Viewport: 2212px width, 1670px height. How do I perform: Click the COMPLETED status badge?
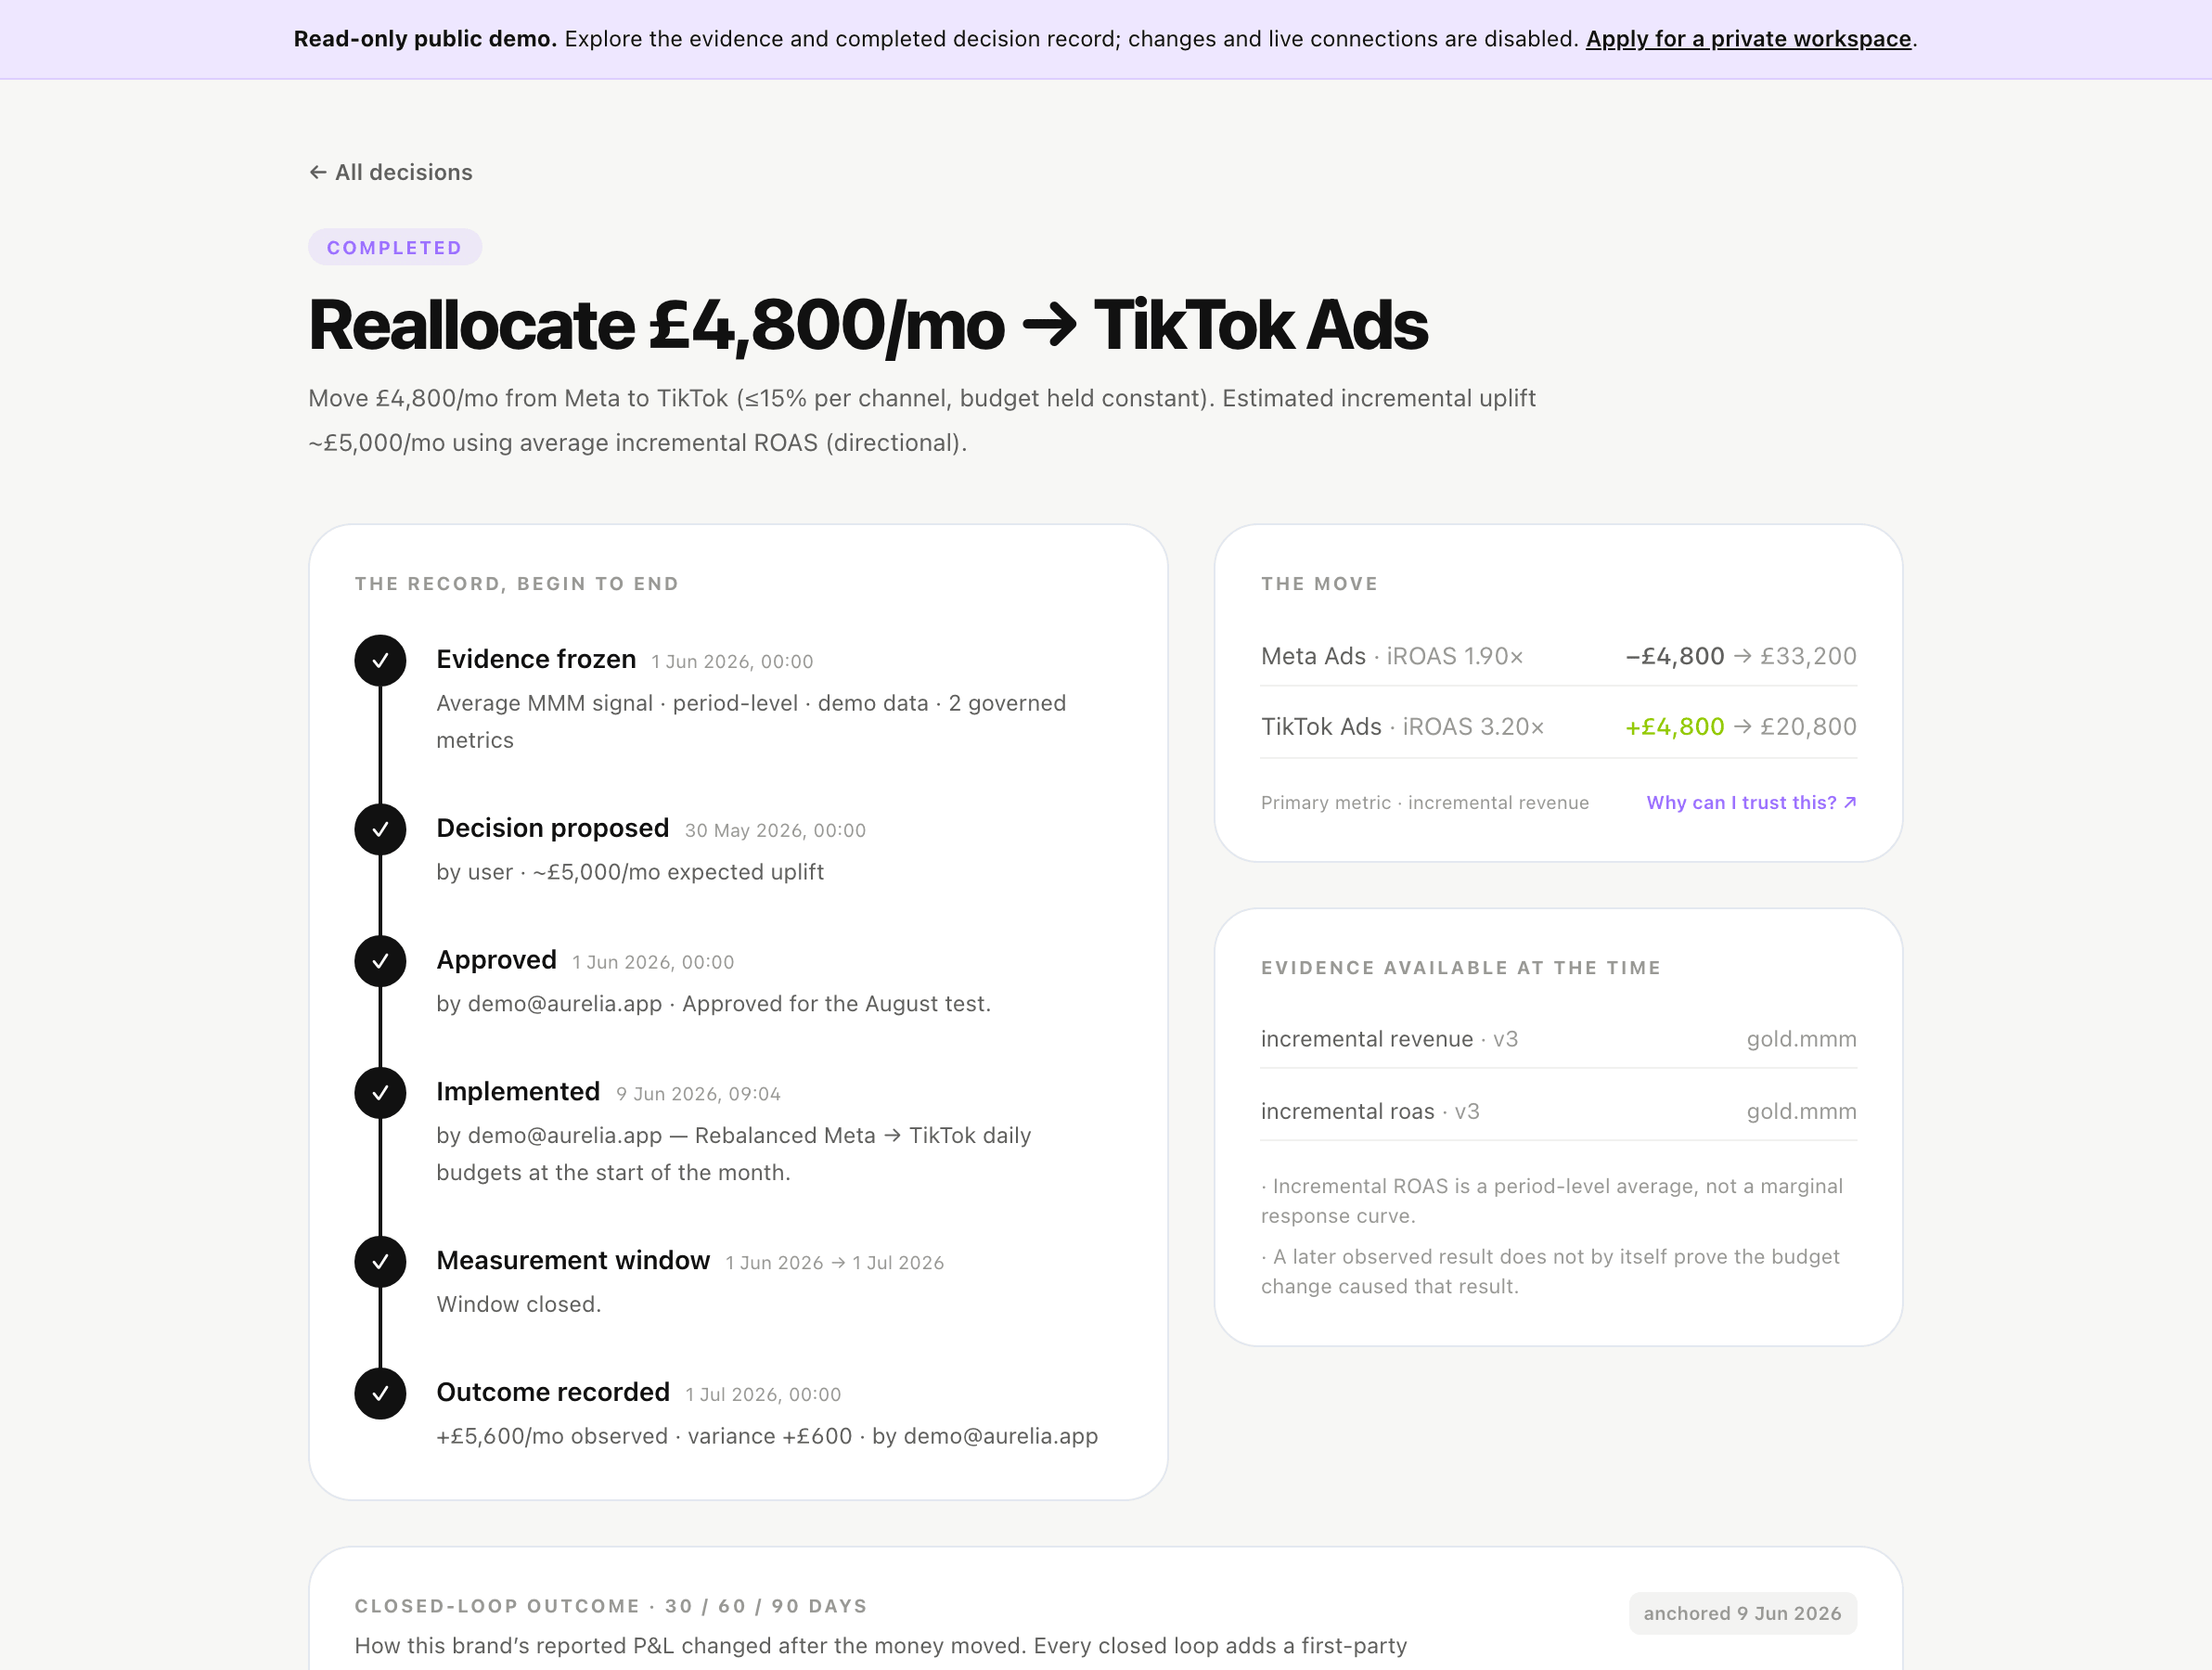click(x=395, y=247)
